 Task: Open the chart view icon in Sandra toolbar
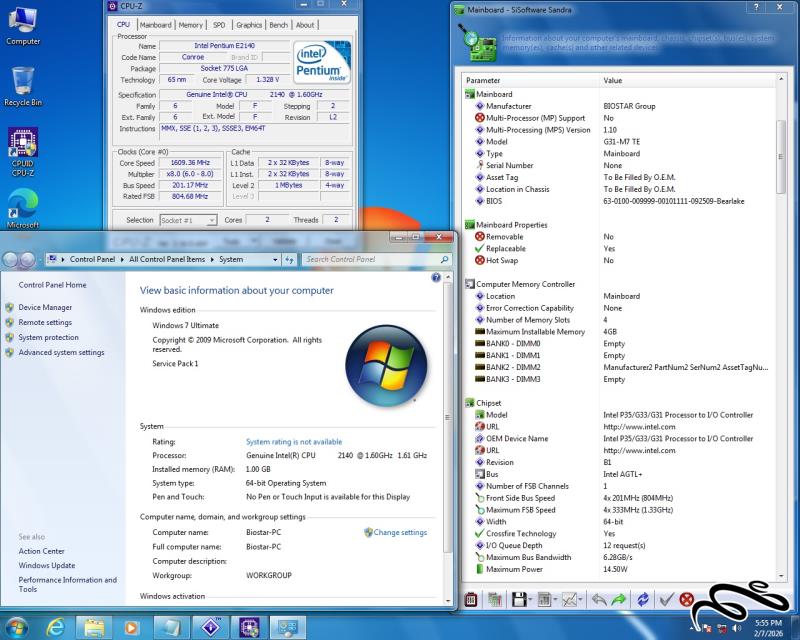571,599
